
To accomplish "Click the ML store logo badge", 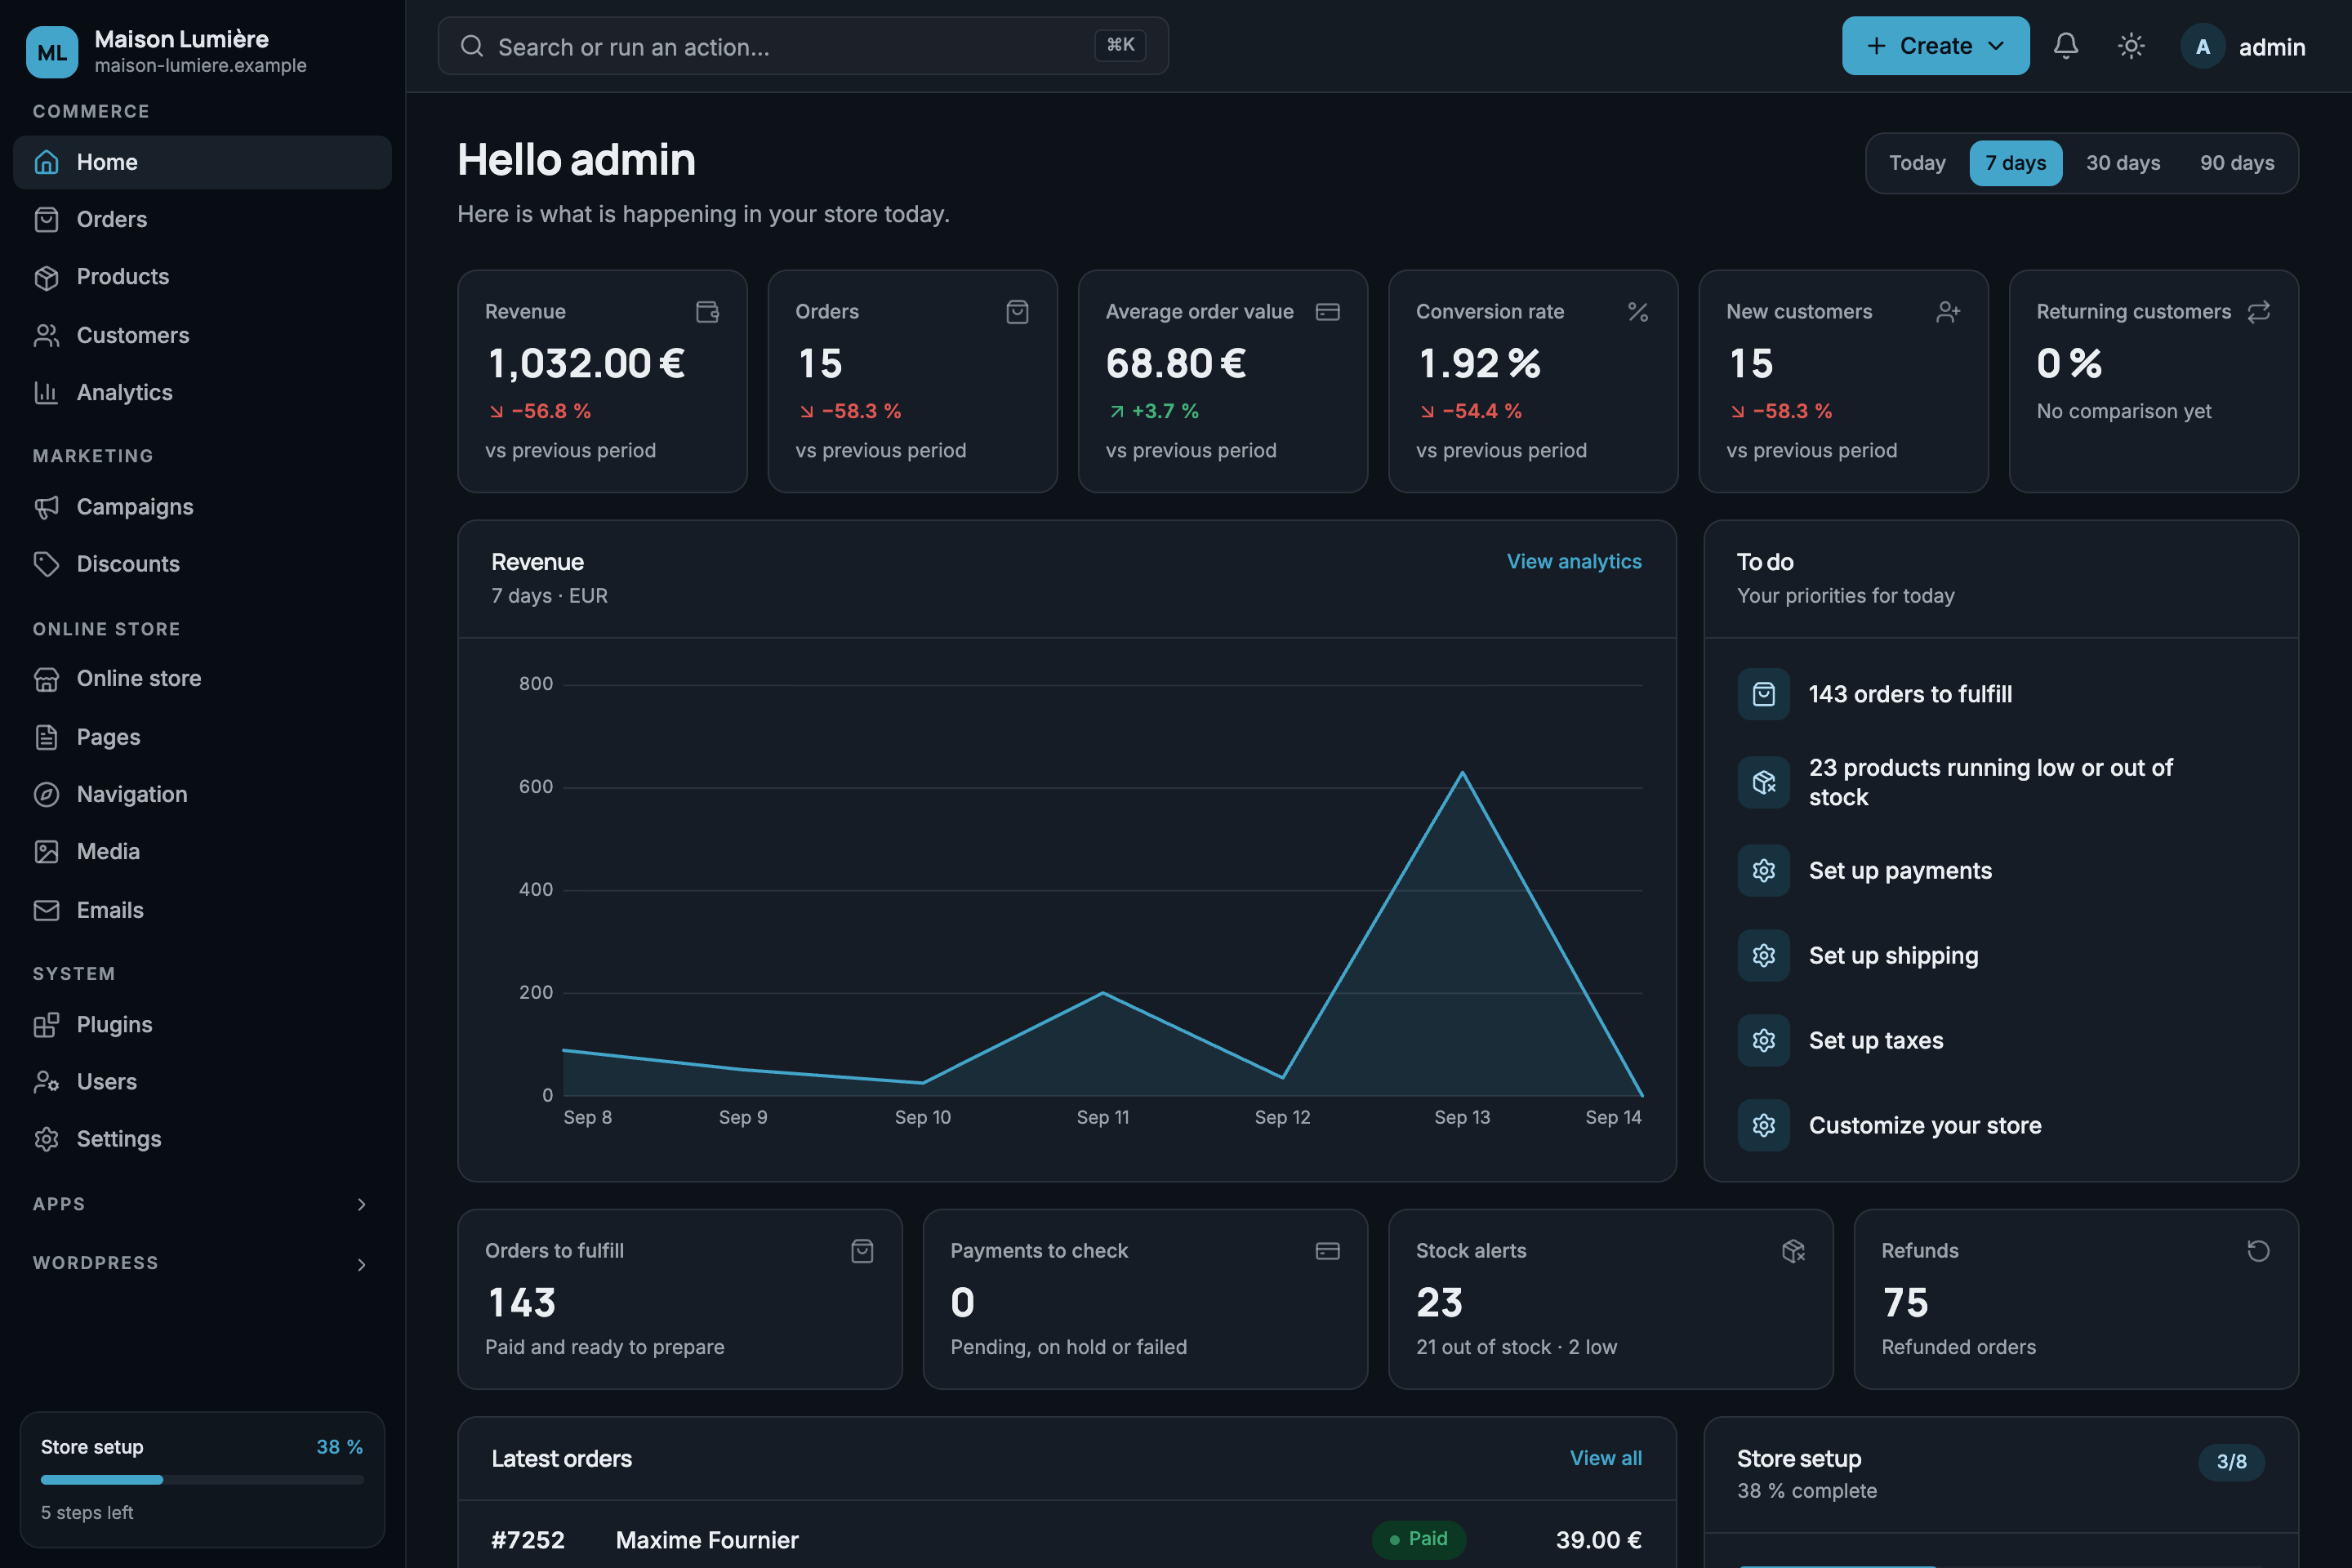I will [x=52, y=52].
